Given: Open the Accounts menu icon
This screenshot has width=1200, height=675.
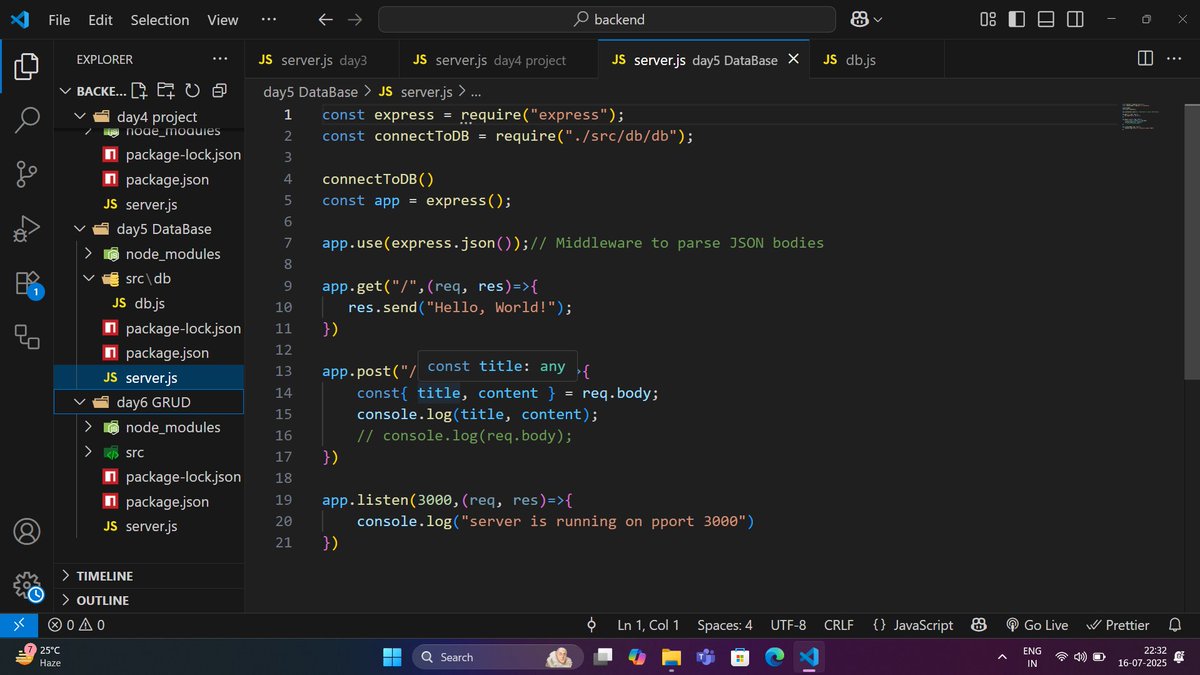Looking at the screenshot, I should point(27,530).
